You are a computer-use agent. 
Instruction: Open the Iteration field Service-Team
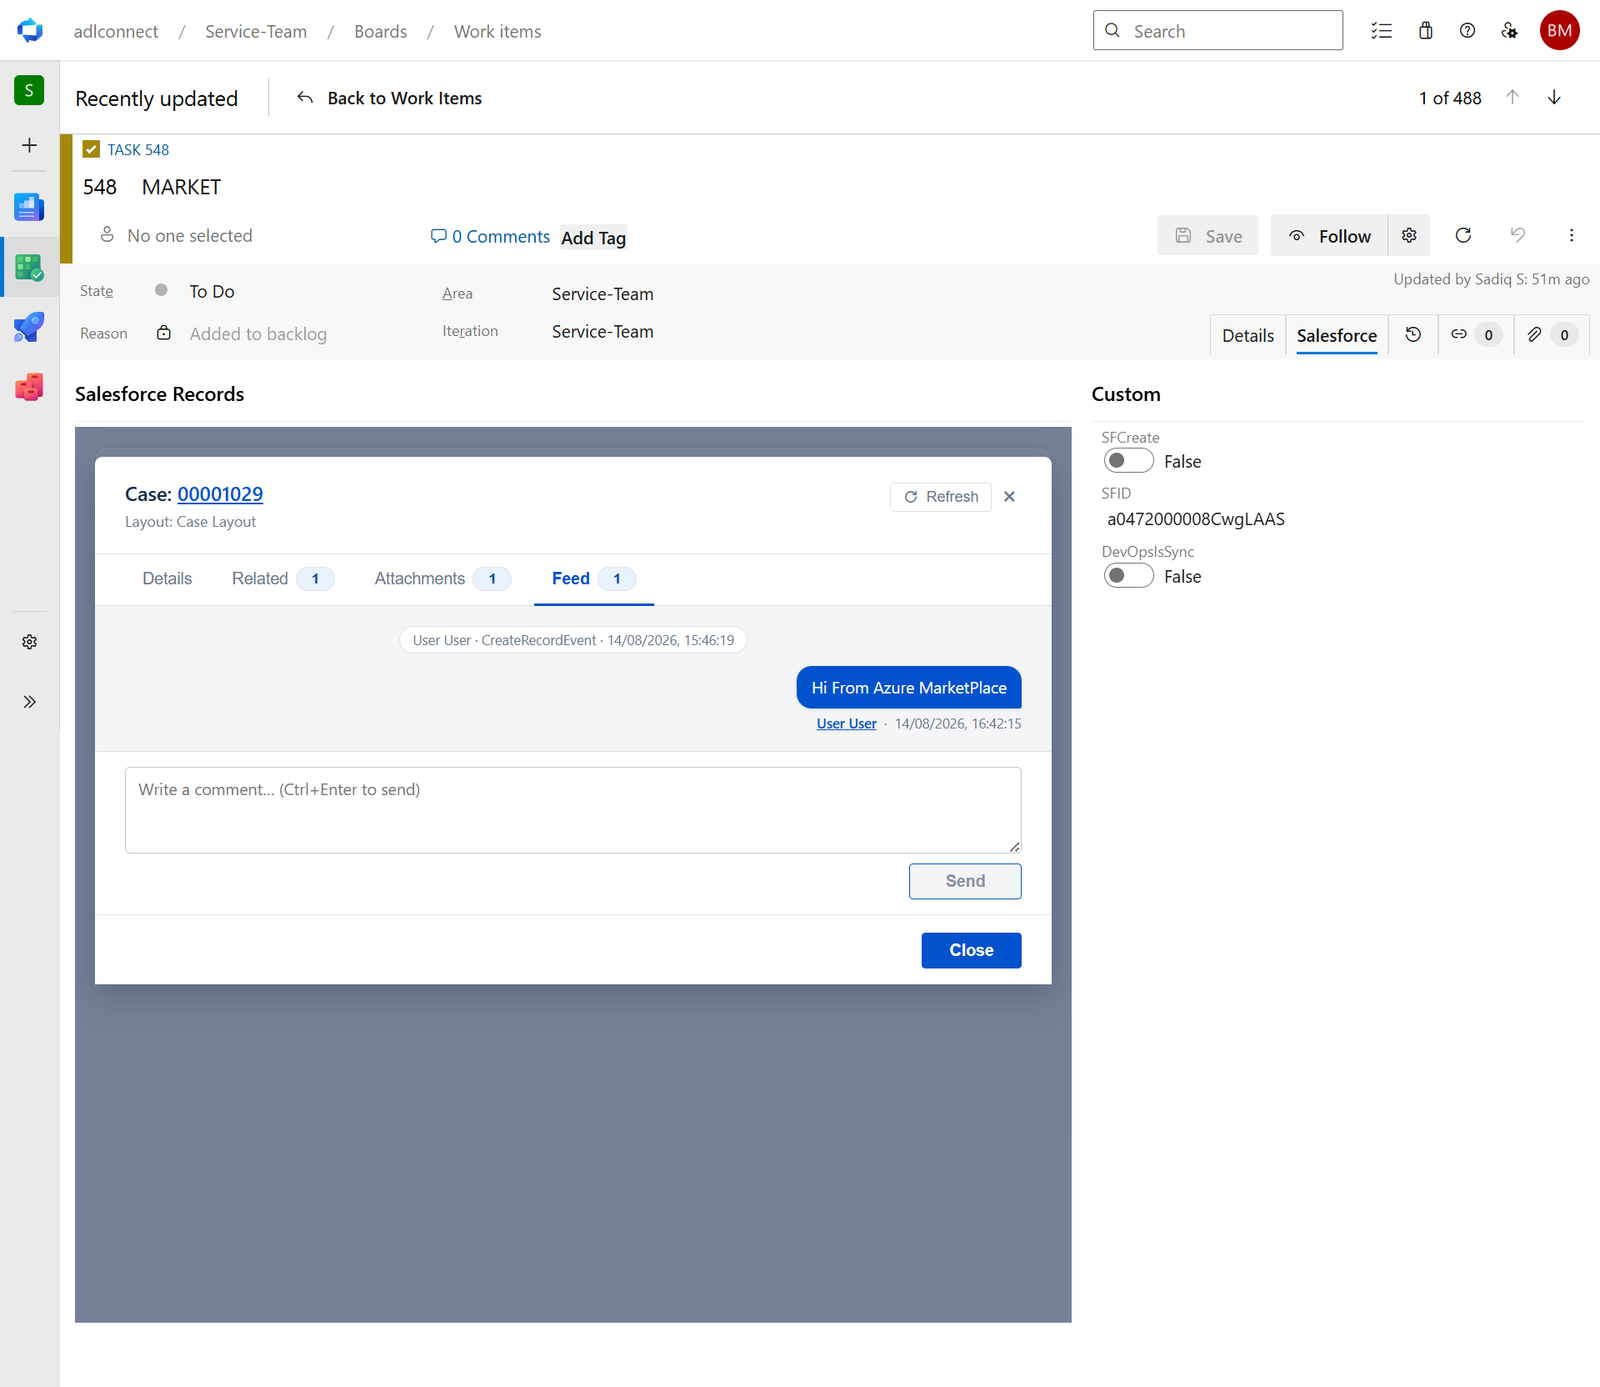603,332
